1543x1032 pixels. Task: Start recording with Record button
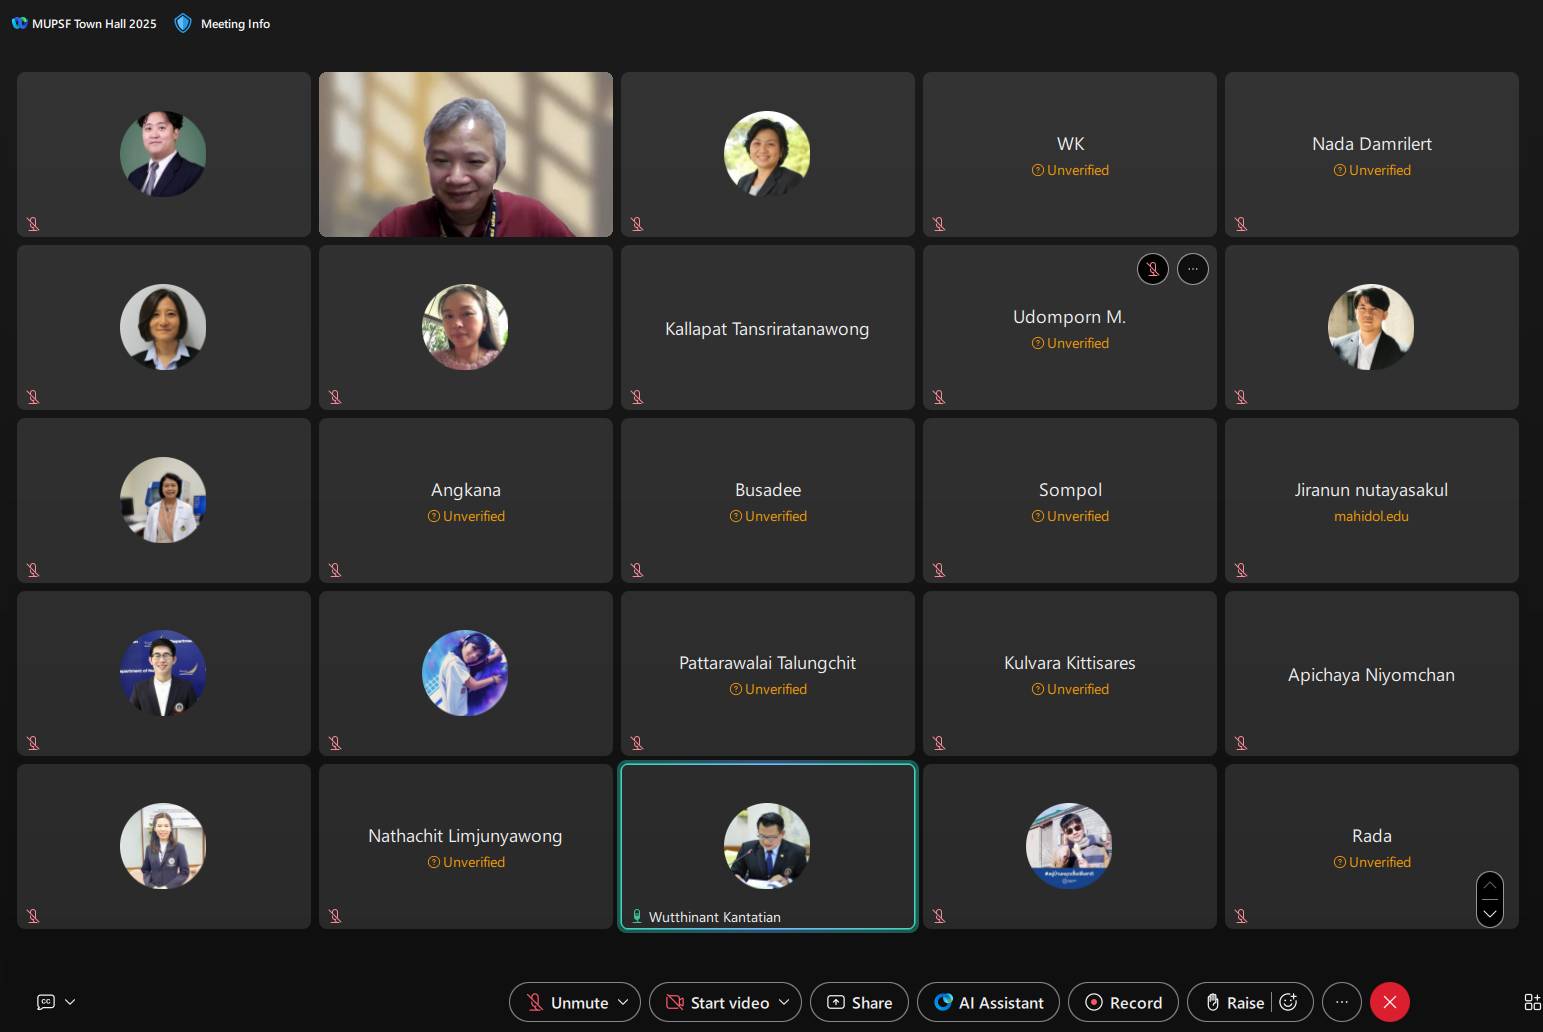1123,1002
